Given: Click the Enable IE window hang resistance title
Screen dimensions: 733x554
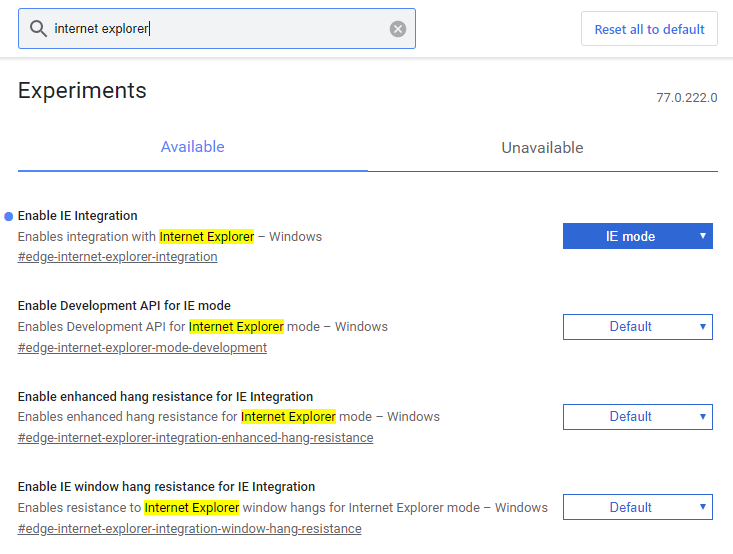Looking at the screenshot, I should tap(166, 487).
